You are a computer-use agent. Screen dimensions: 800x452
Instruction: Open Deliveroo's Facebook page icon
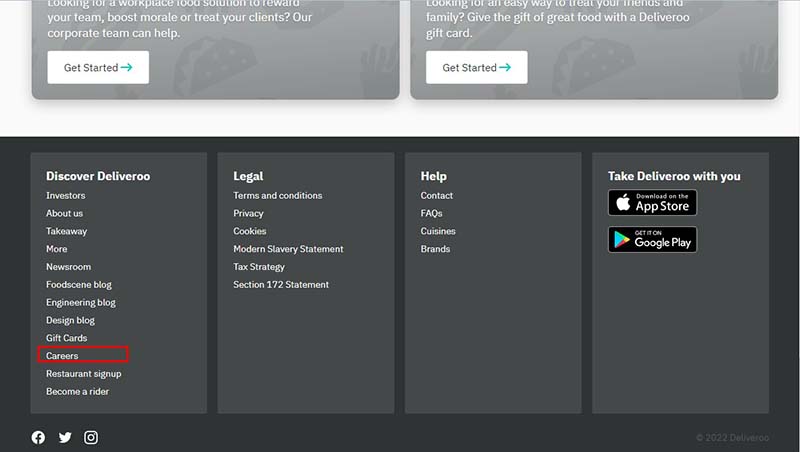[x=38, y=437]
